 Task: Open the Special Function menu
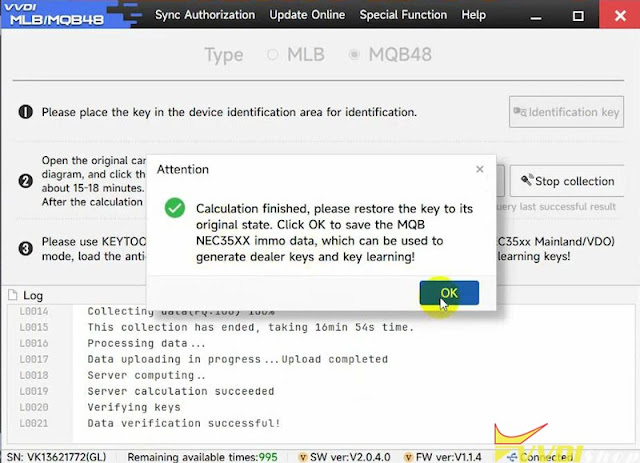403,15
